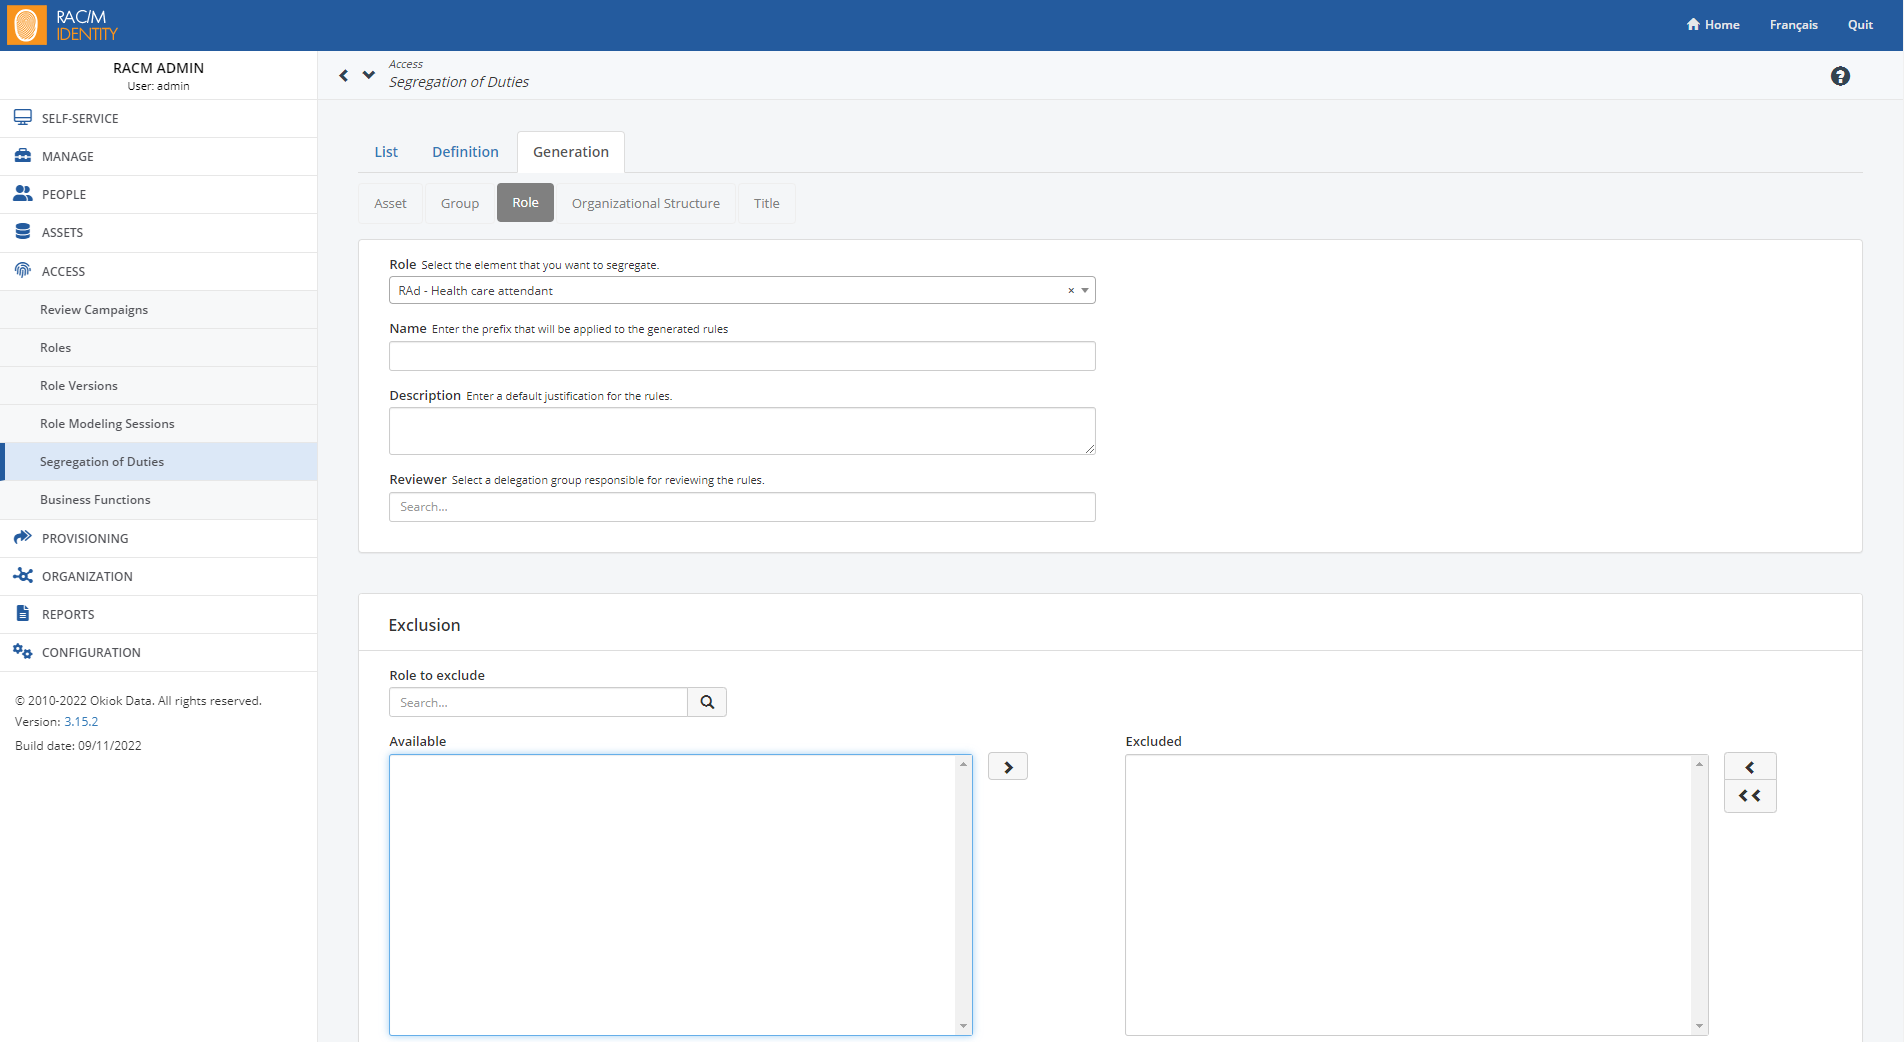Viewport: 1904px width, 1042px height.
Task: Click Assets database icon
Action: point(22,232)
